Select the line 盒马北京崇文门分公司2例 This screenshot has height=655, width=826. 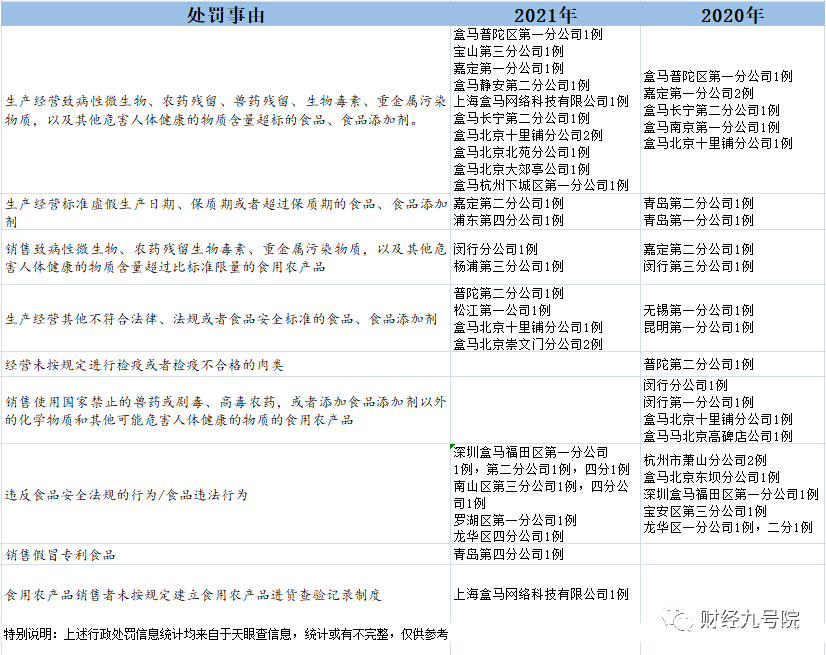pos(528,344)
